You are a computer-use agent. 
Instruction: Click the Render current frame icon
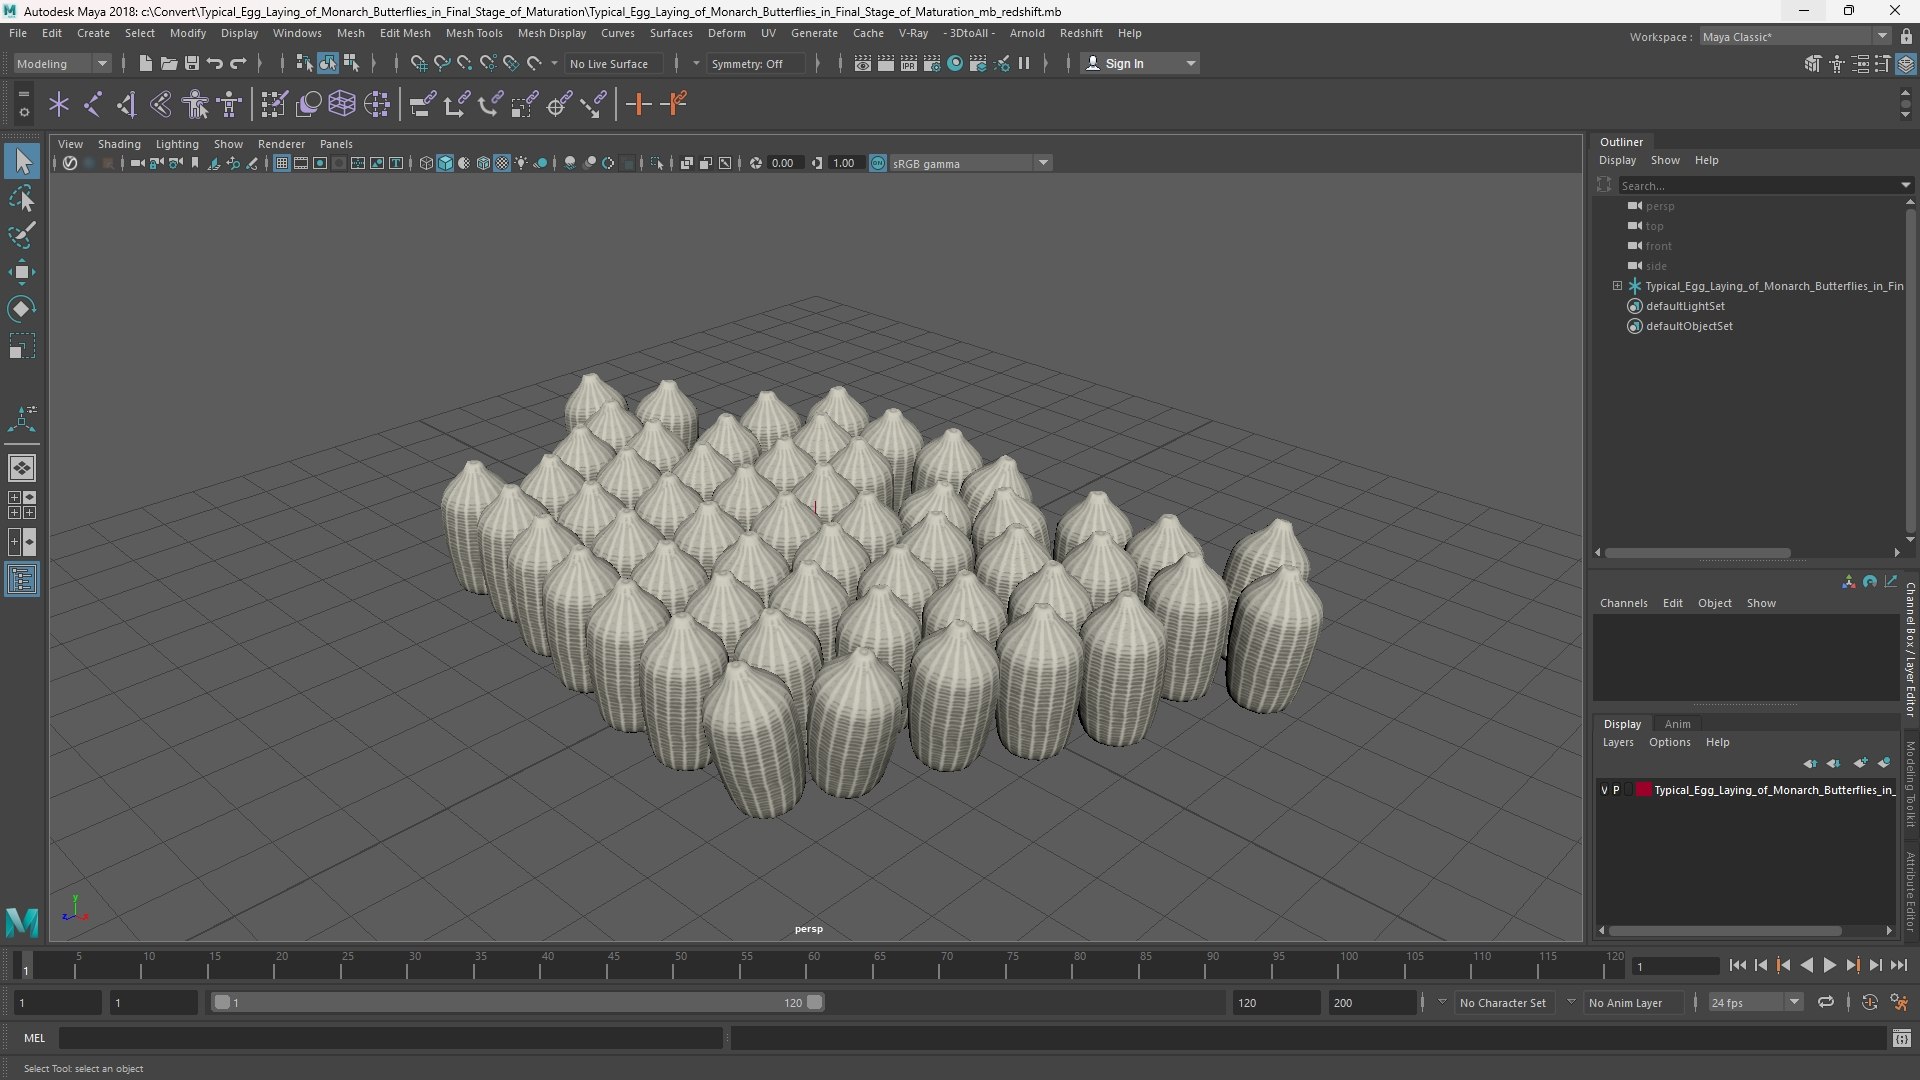[x=886, y=63]
